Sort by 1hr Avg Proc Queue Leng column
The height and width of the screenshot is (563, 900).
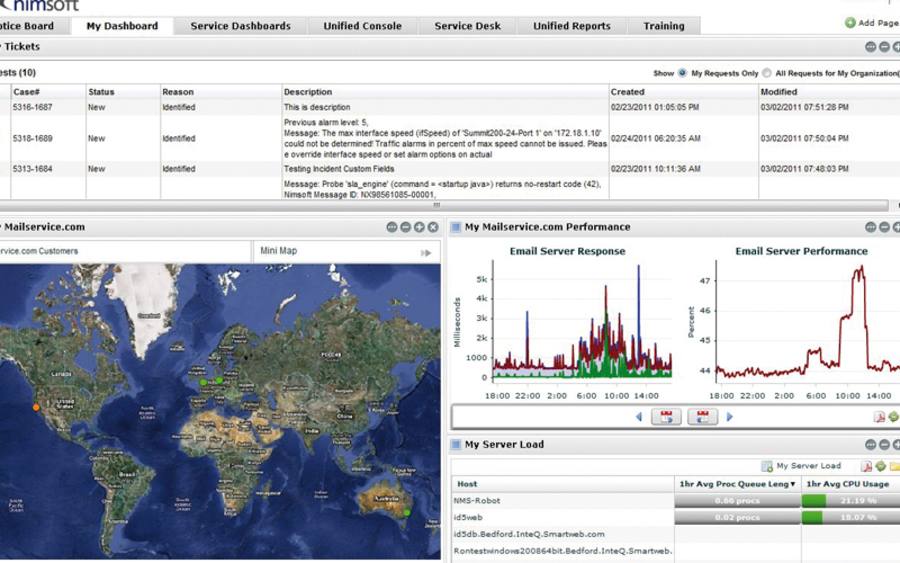(x=738, y=484)
